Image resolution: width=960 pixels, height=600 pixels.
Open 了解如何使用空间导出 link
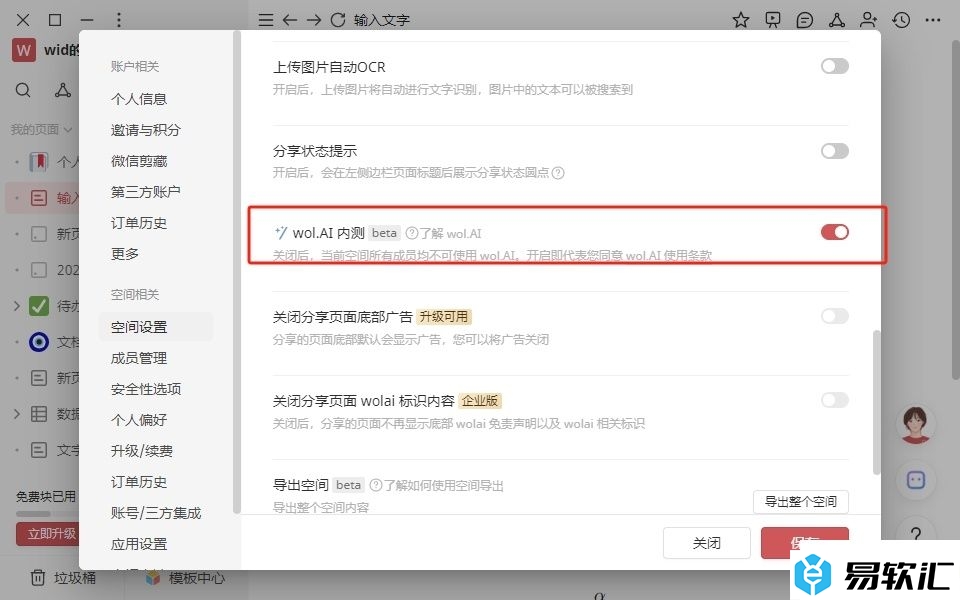pyautogui.click(x=443, y=486)
